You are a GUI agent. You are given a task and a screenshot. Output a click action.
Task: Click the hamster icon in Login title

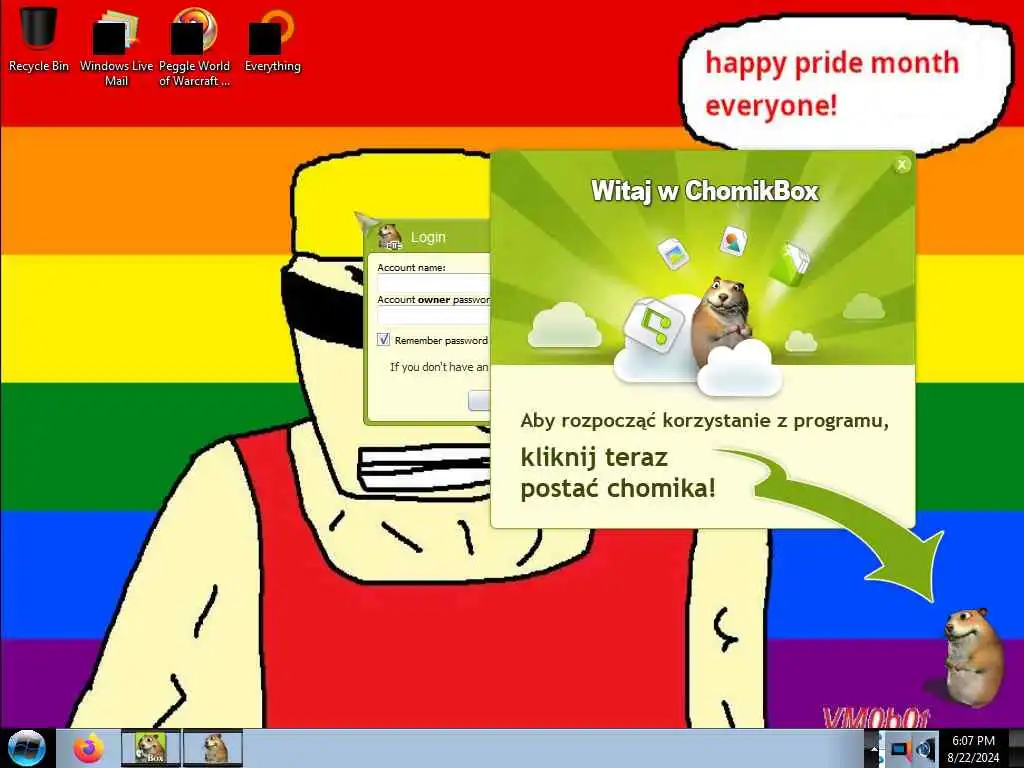point(389,236)
